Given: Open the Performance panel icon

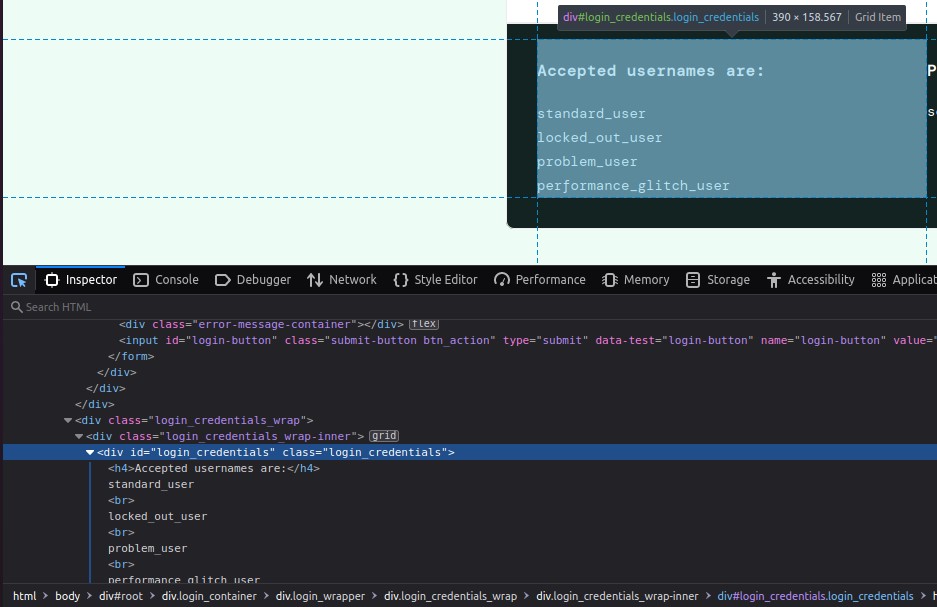Looking at the screenshot, I should click(502, 280).
